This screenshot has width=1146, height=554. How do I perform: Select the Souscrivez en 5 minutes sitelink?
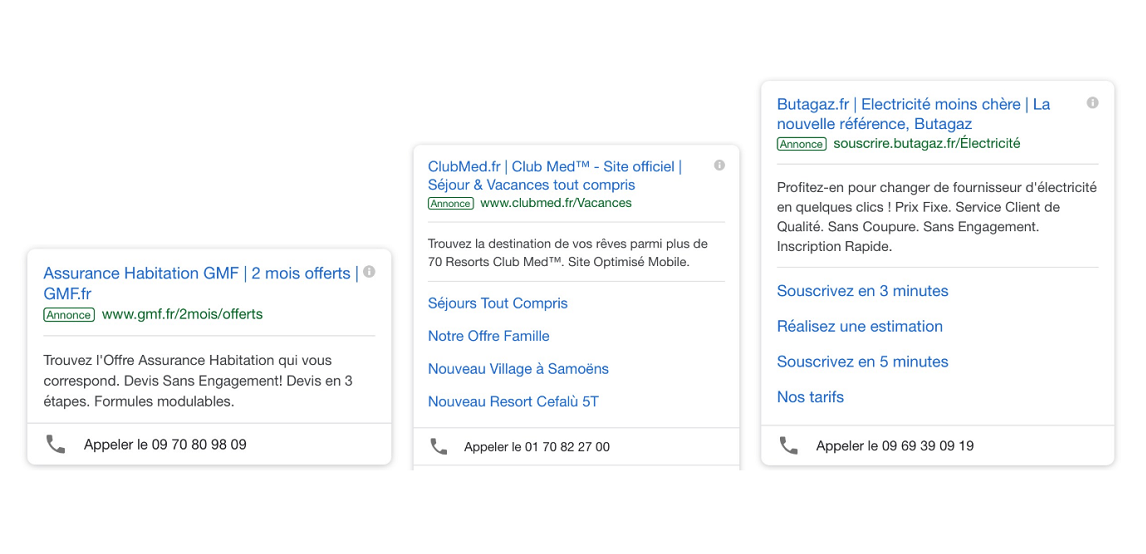(862, 362)
